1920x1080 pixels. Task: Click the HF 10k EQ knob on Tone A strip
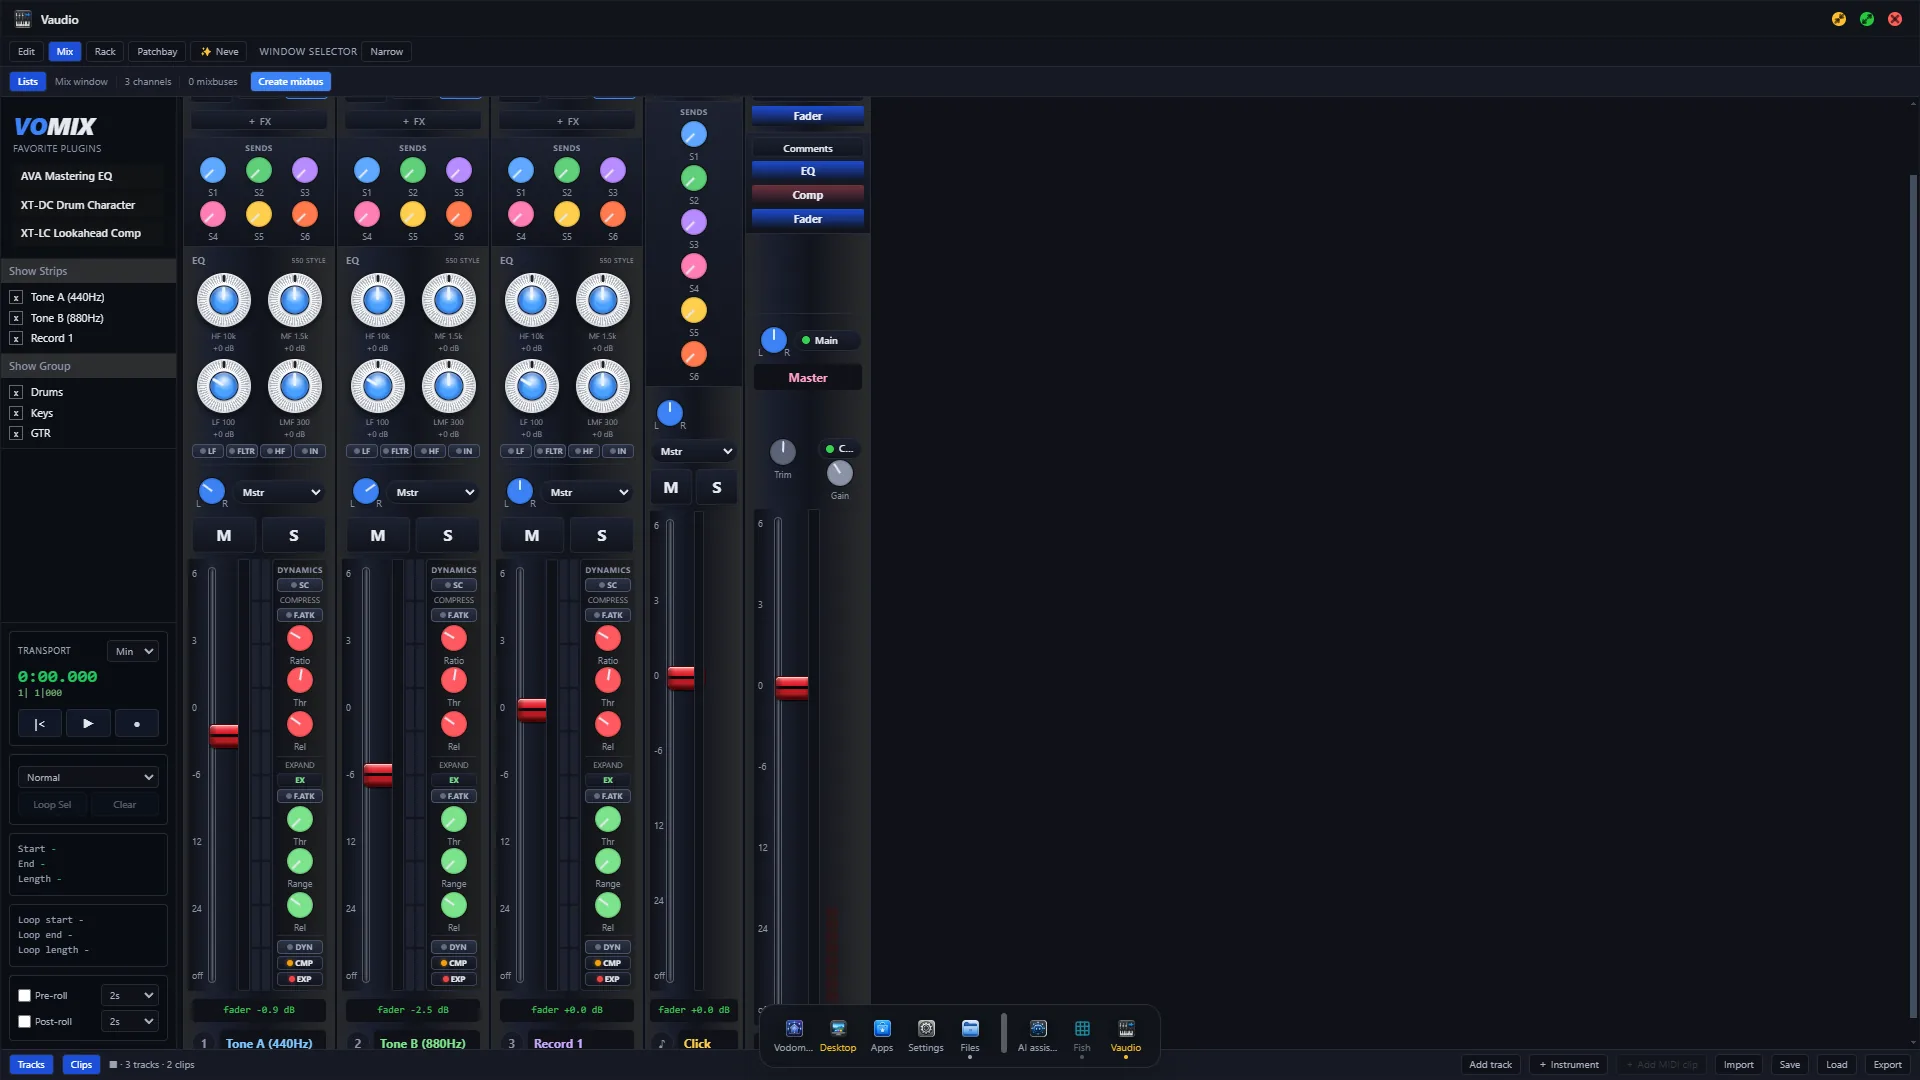point(223,300)
